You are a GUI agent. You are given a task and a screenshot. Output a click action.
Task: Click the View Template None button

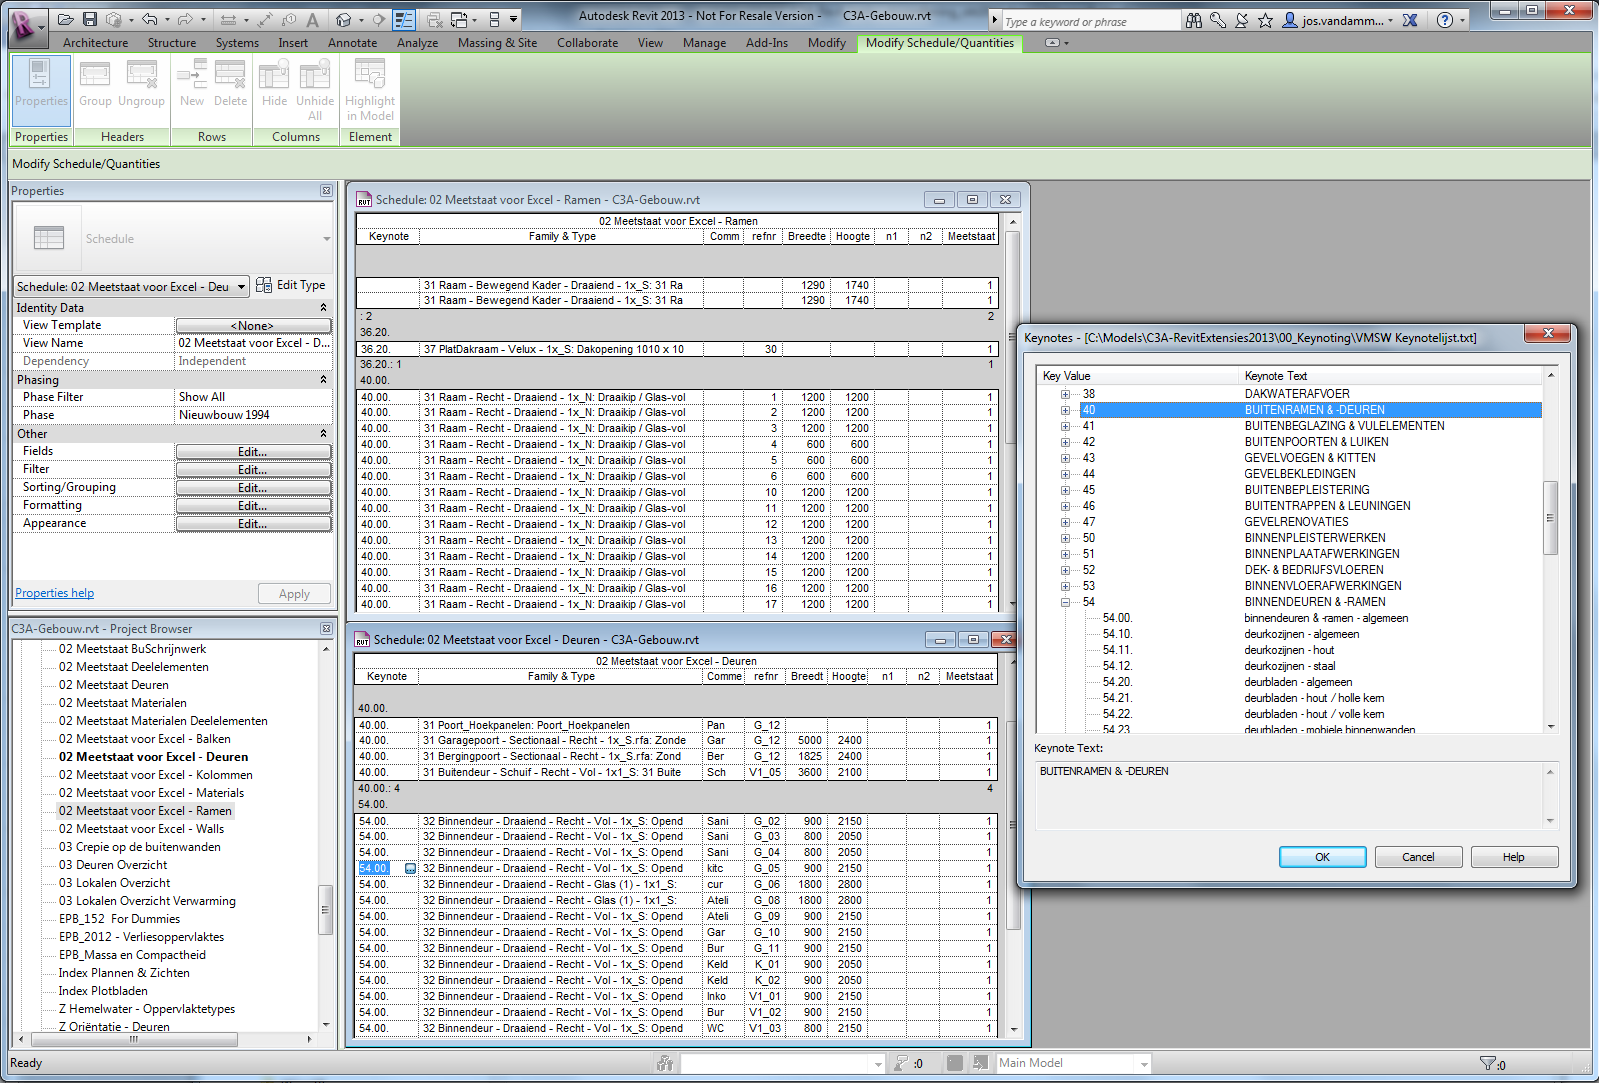pyautogui.click(x=253, y=326)
